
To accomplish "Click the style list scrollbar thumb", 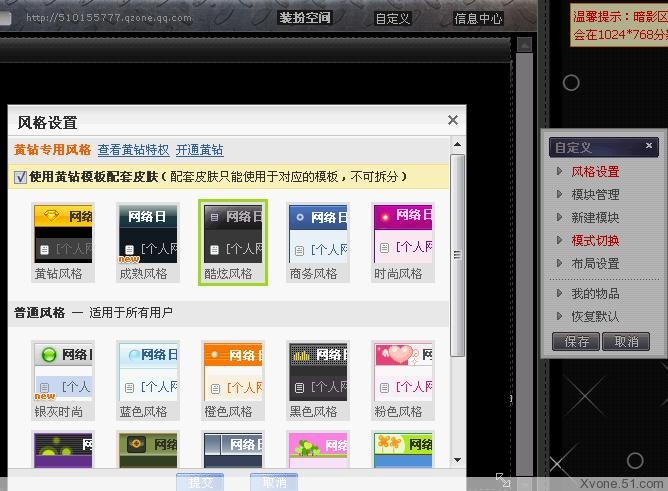I will [458, 256].
